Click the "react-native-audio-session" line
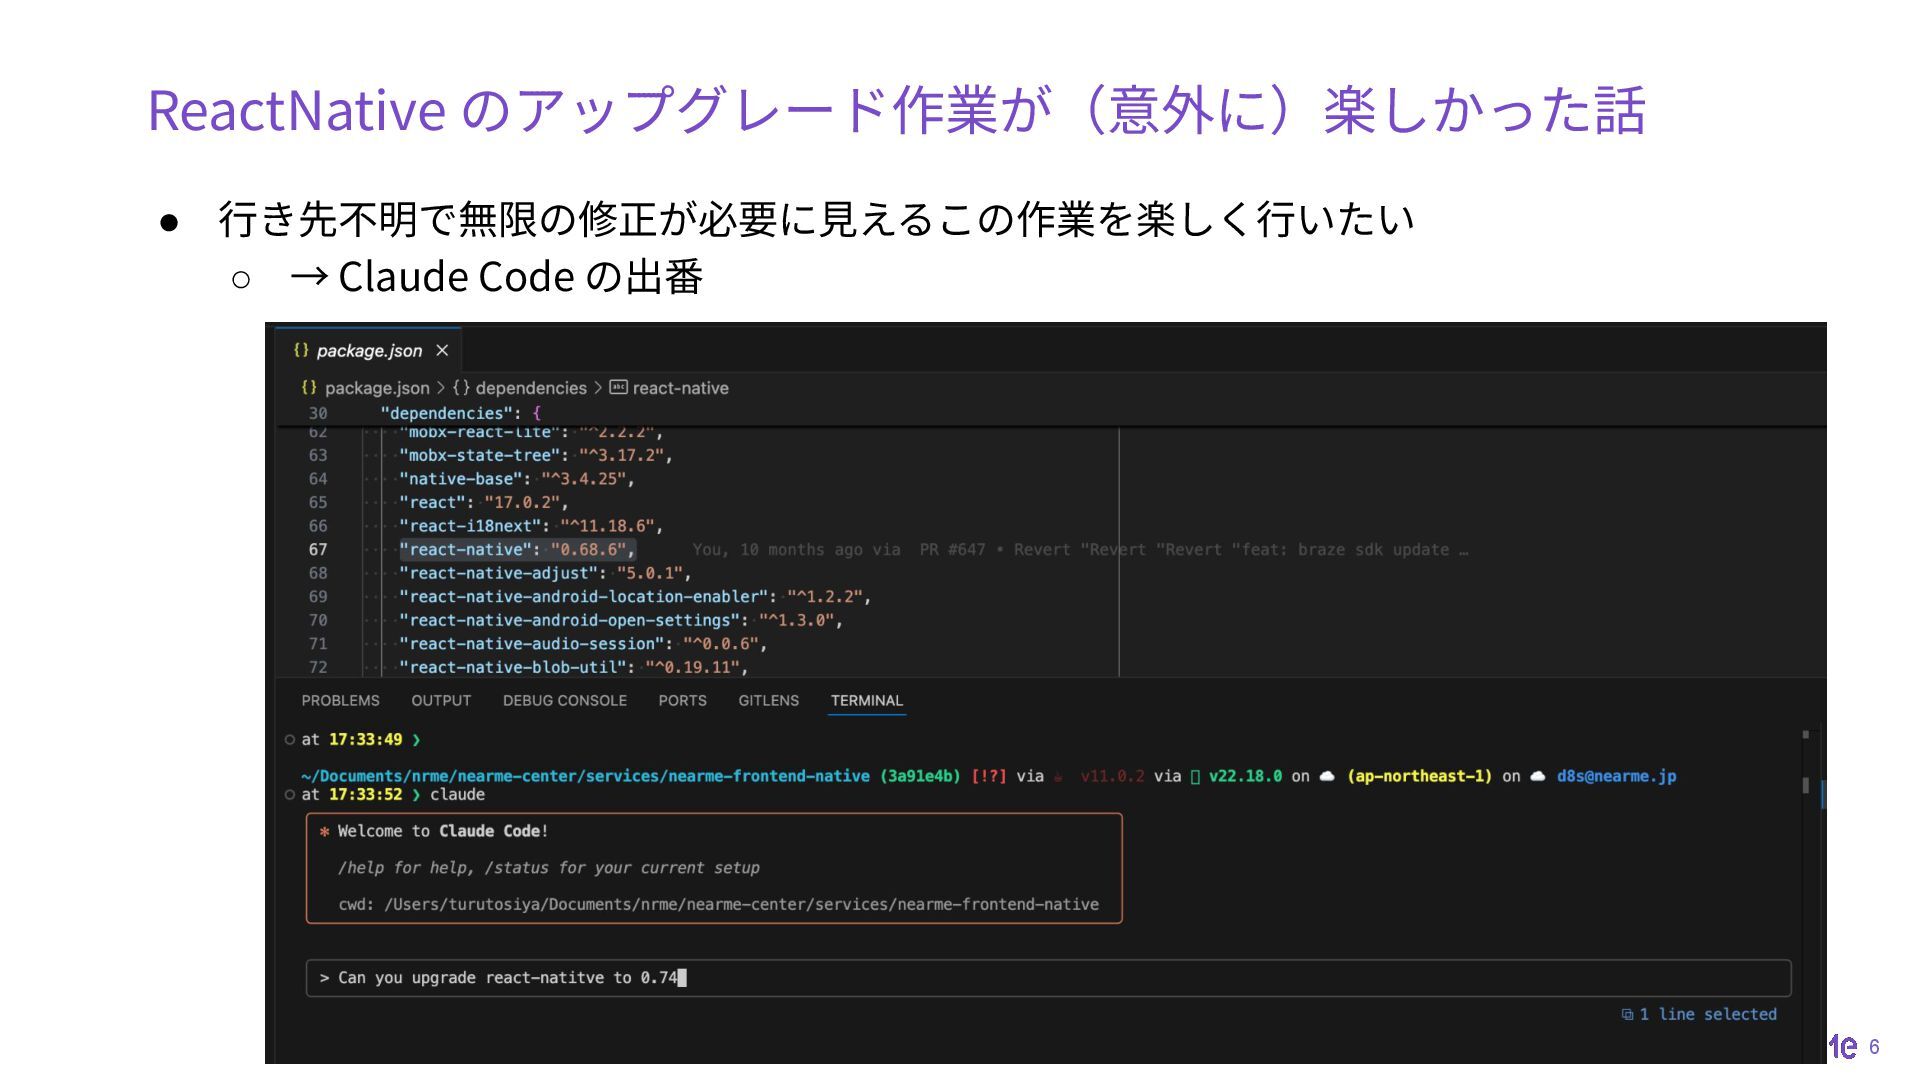Screen dimensions: 1920x1080 pyautogui.click(x=583, y=644)
